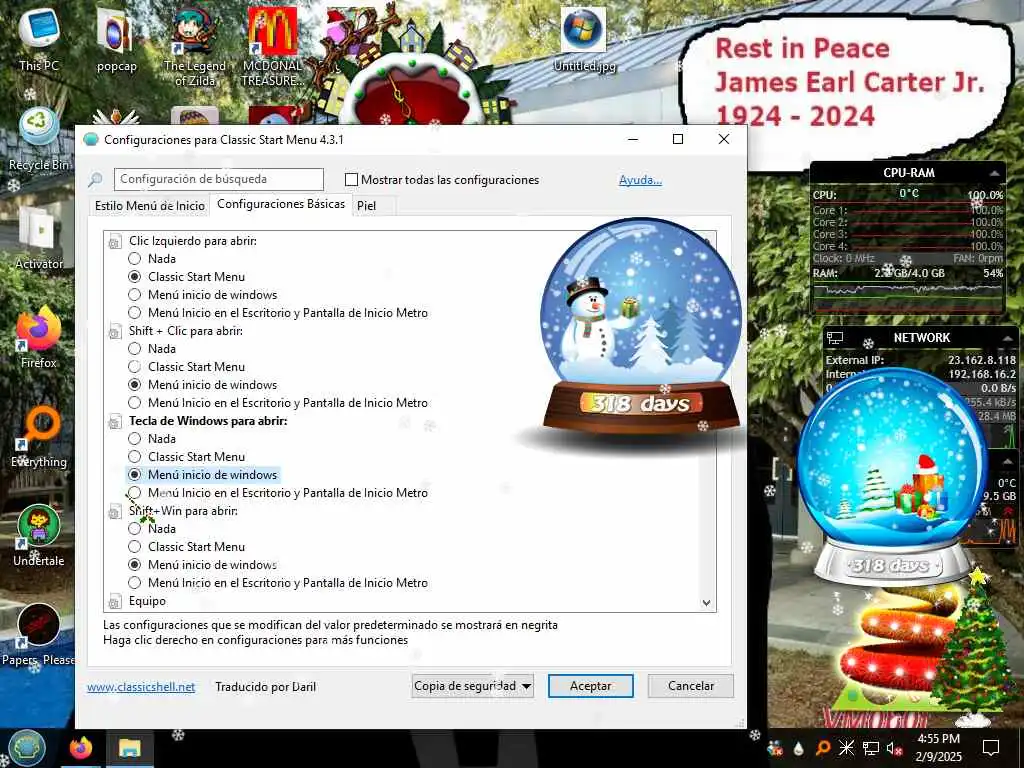1024x768 pixels.
Task: Enable Mostrar todas las configuraciones checkbox
Action: (351, 180)
